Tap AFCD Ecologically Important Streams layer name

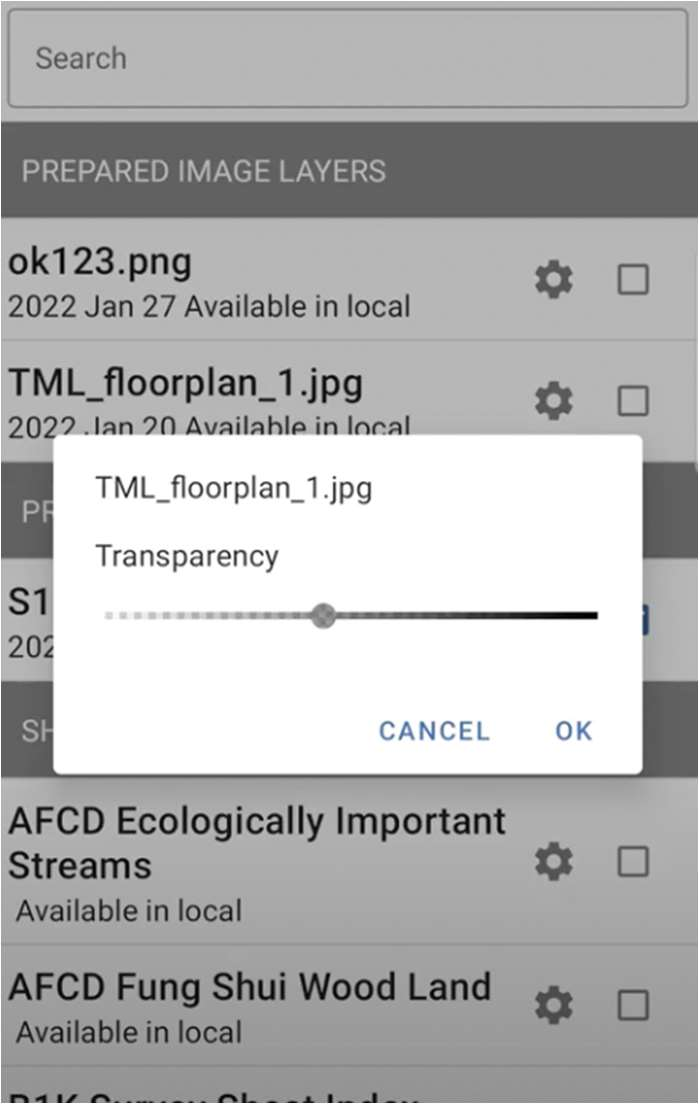coord(257,842)
